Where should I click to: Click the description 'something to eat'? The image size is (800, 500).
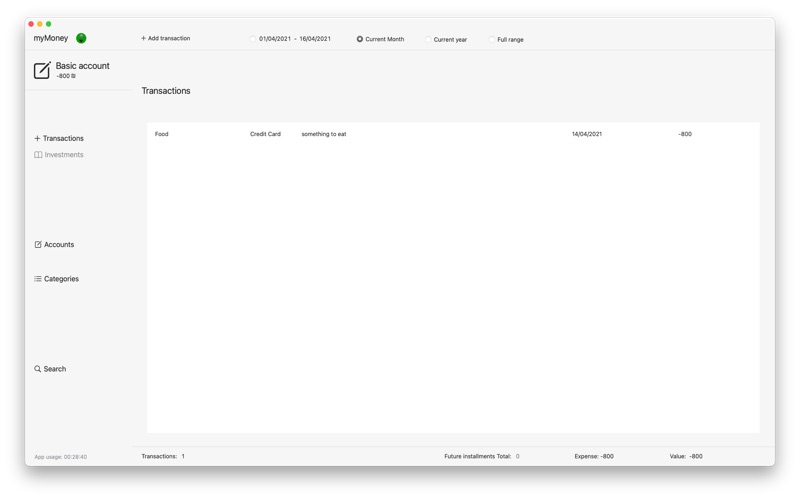pyautogui.click(x=324, y=134)
